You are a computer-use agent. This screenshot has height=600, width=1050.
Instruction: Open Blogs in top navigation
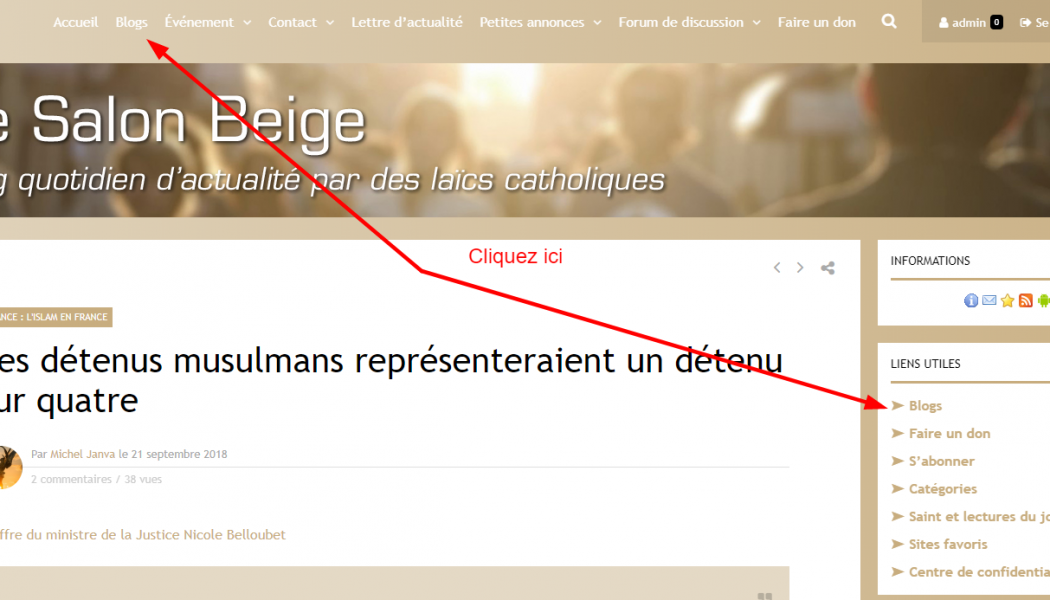point(131,22)
